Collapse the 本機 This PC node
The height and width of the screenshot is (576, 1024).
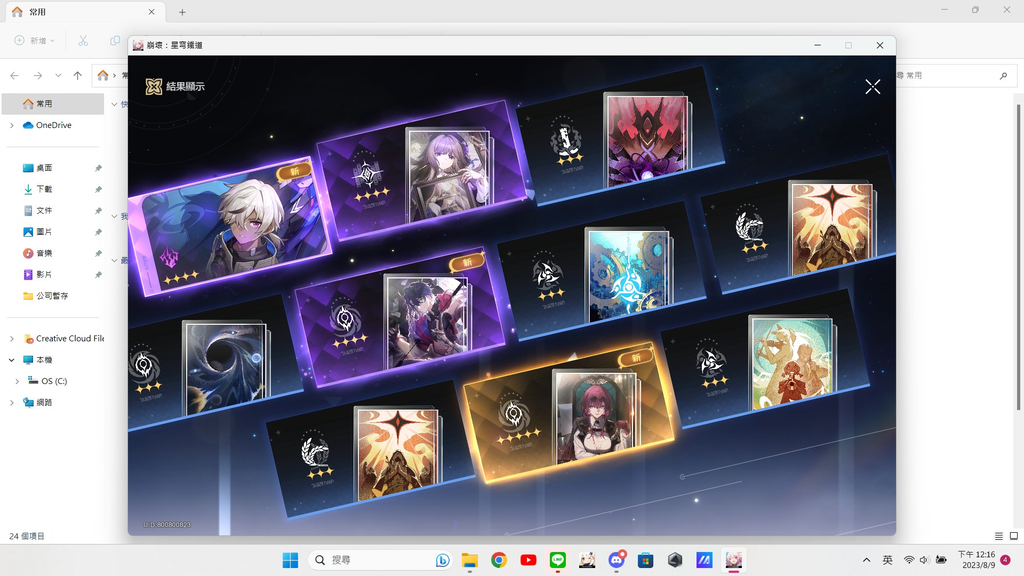[x=12, y=360]
